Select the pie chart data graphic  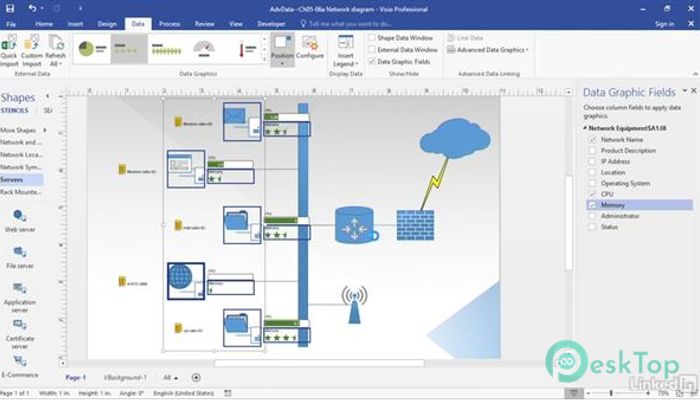(x=92, y=49)
